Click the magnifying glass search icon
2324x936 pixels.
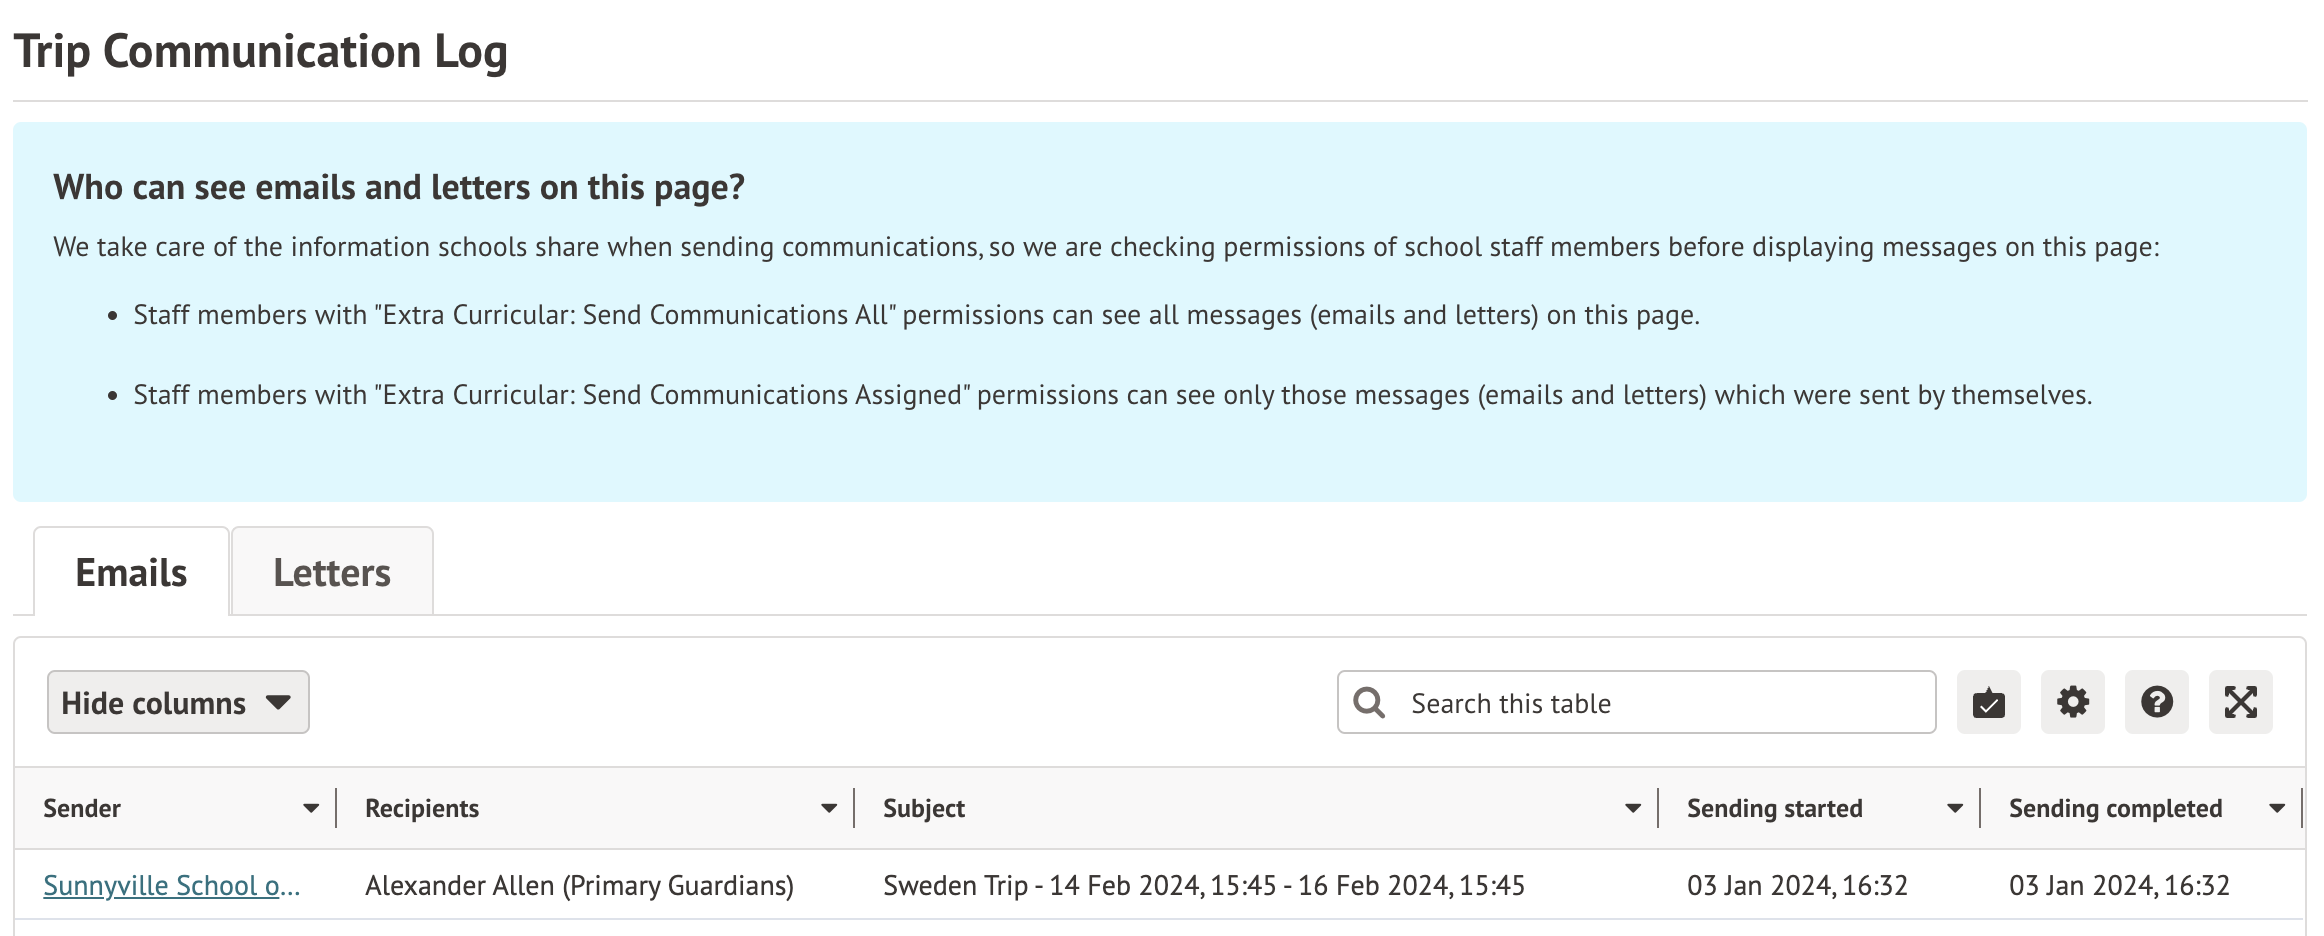tap(1369, 703)
